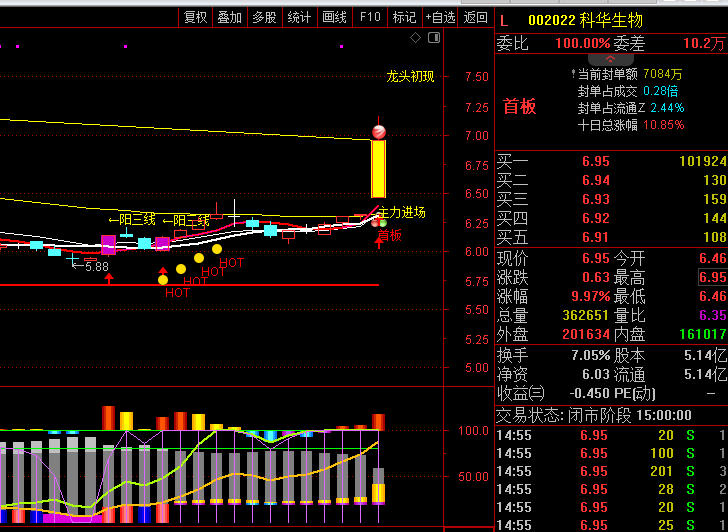Click 返回 to go back
Viewport: 728px width, 532px height.
pyautogui.click(x=476, y=17)
